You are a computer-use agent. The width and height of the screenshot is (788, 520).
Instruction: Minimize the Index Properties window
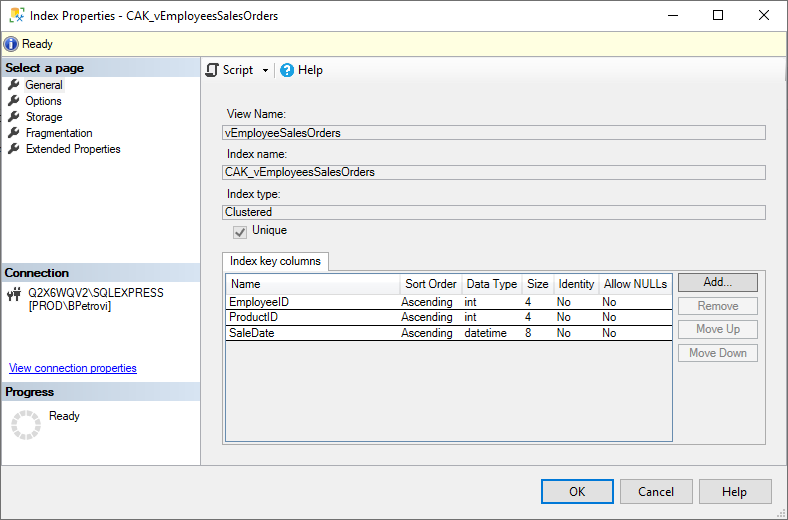pyautogui.click(x=673, y=15)
